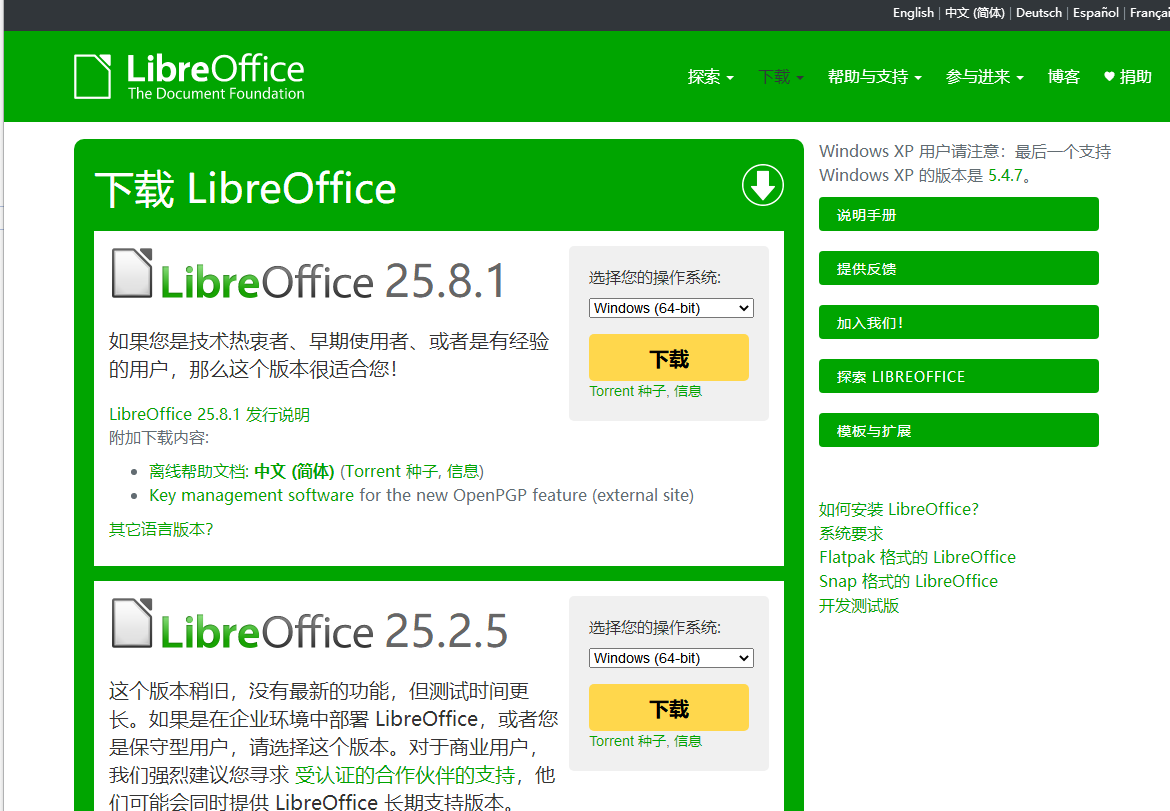Click the LibreOffice 25.8.1 document logo icon

[x=132, y=273]
